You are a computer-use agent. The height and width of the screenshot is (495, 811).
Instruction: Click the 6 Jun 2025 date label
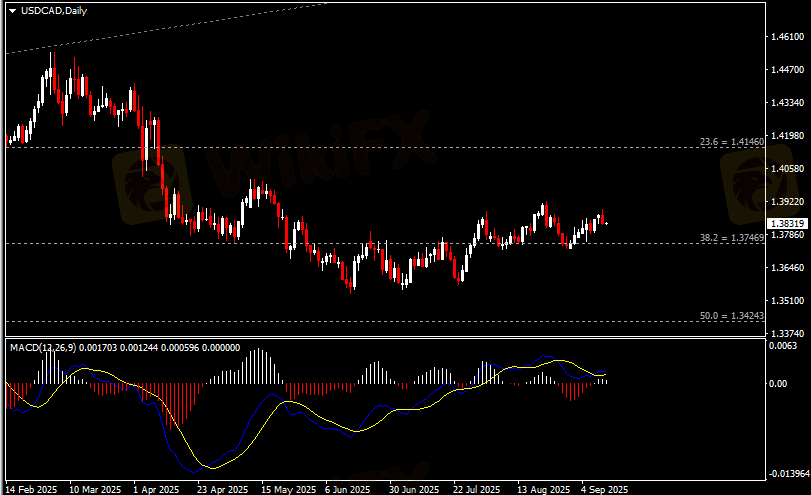click(347, 489)
